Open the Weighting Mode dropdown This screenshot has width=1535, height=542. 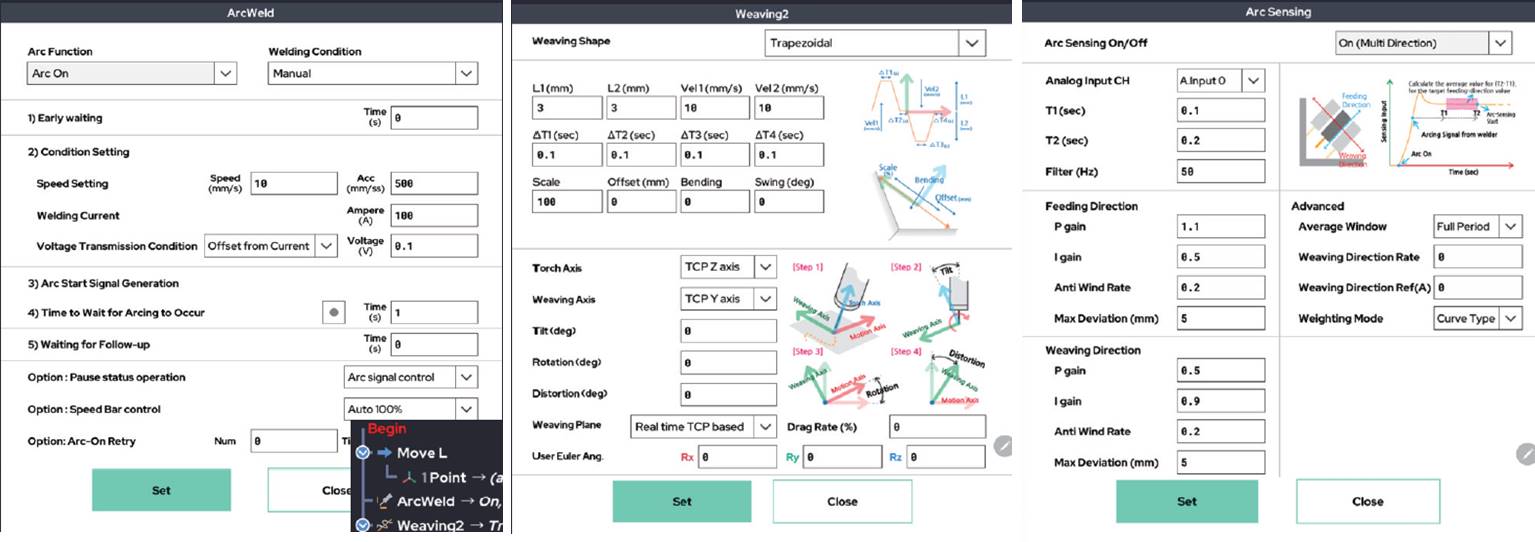click(1478, 319)
